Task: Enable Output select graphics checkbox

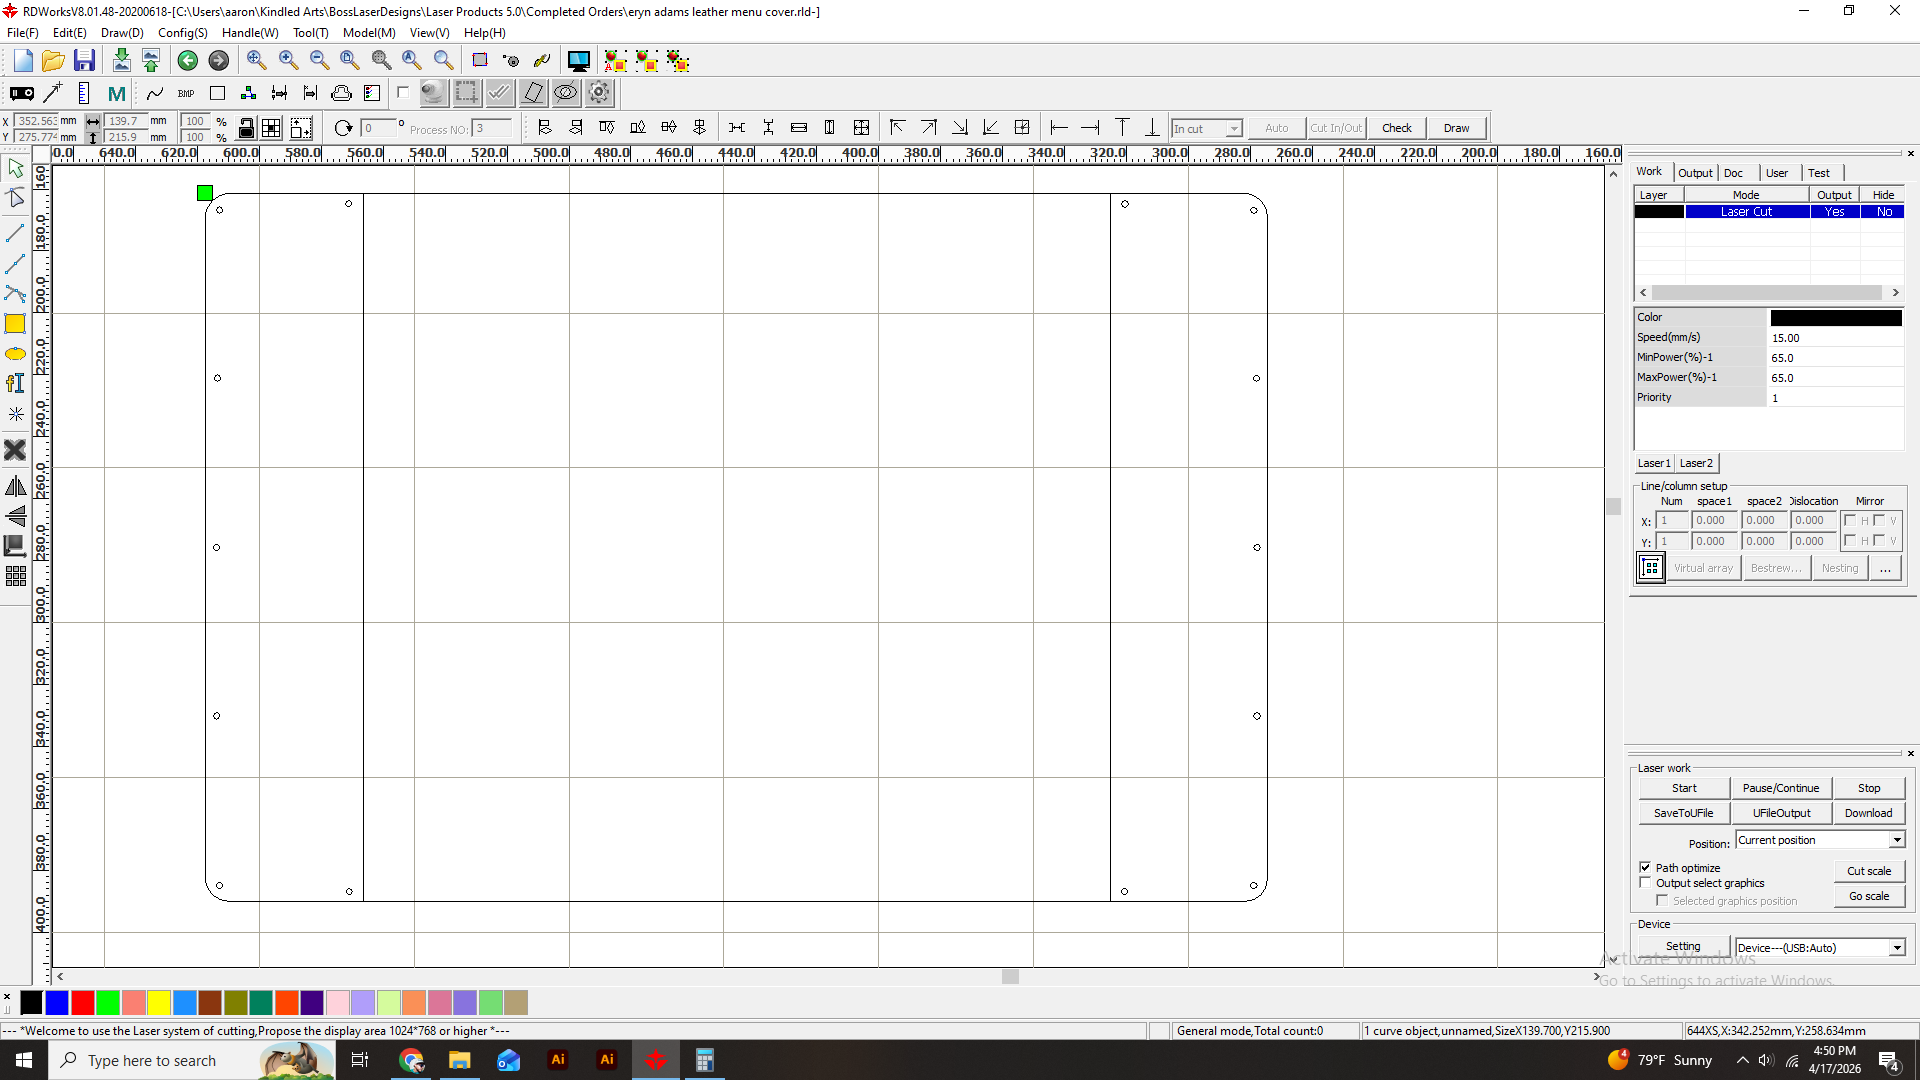Action: [x=1645, y=883]
